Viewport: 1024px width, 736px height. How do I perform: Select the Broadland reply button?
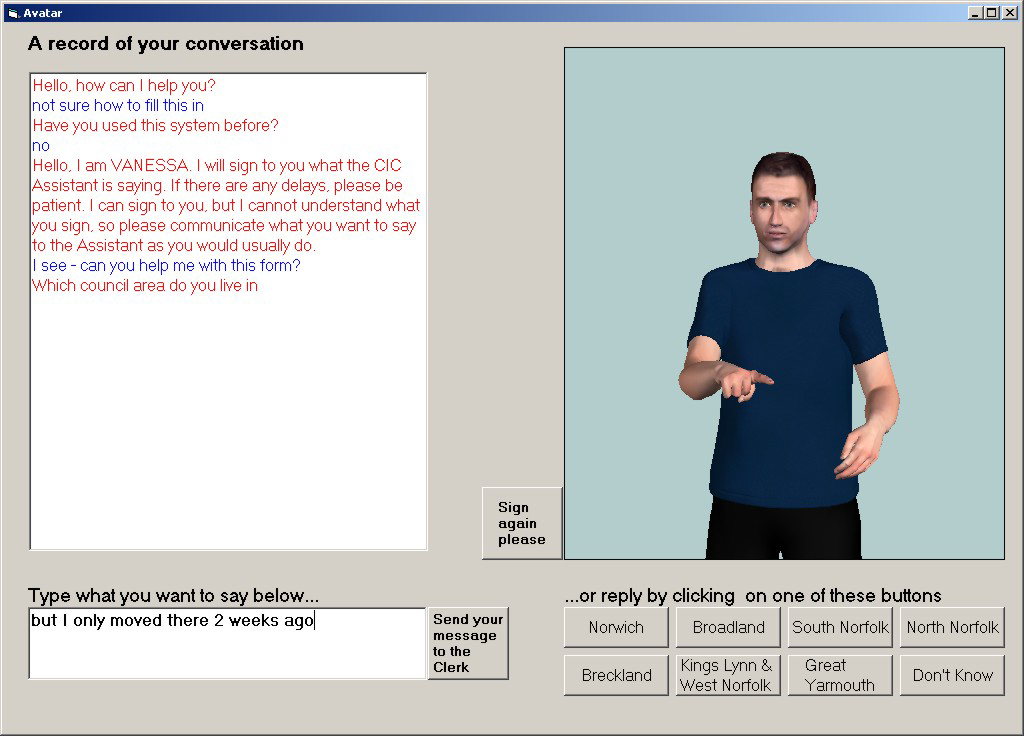click(728, 627)
